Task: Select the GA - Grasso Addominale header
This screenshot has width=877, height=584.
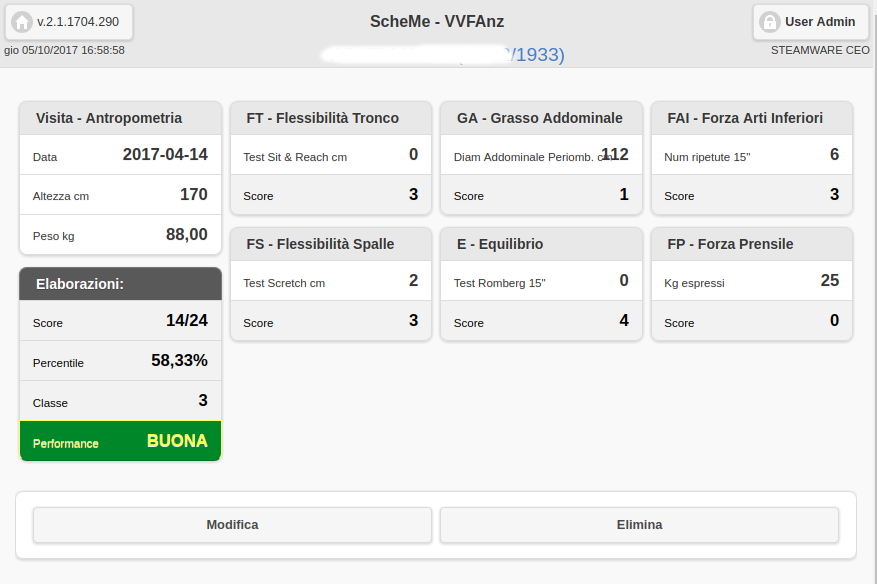Action: (x=541, y=118)
